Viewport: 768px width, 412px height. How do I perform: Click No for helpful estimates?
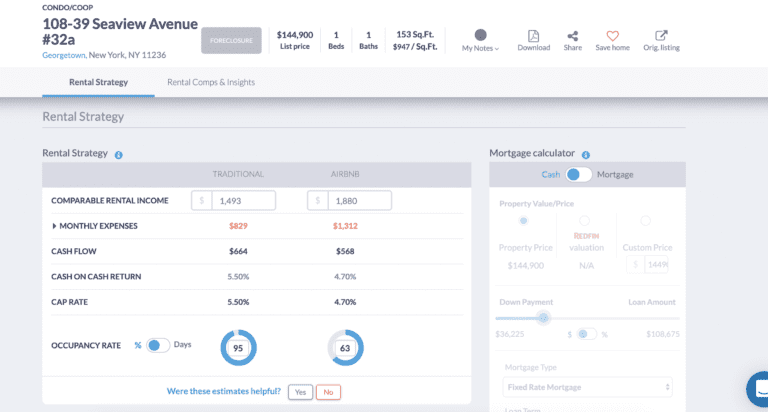click(x=327, y=392)
